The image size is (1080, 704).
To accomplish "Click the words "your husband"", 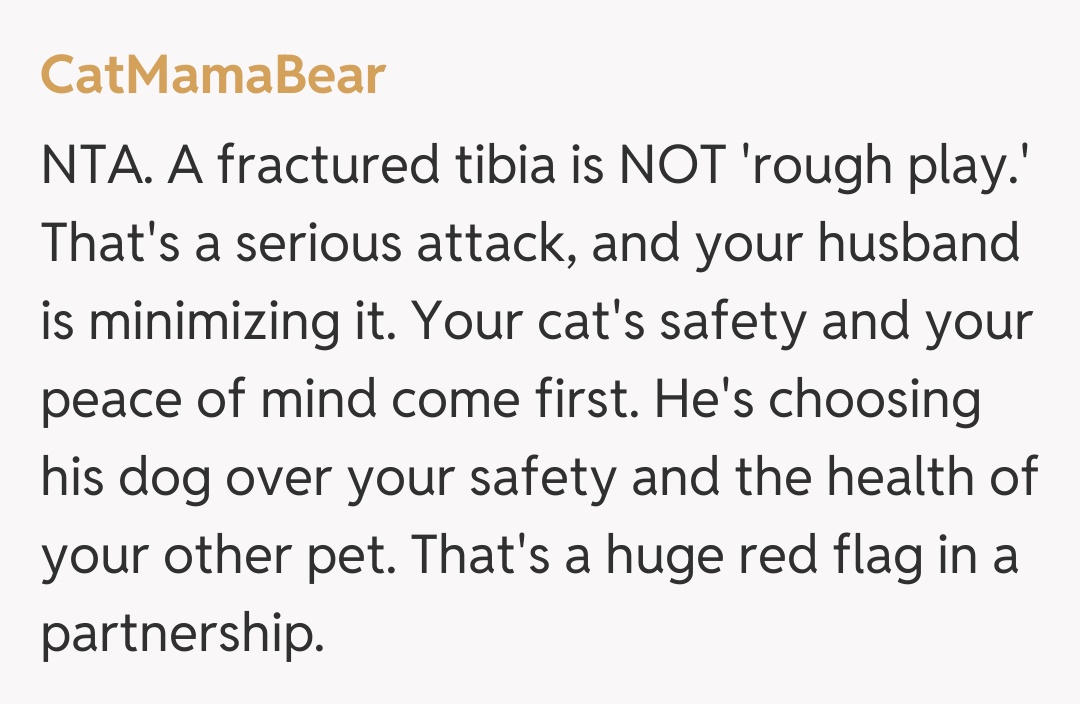I will click(857, 244).
